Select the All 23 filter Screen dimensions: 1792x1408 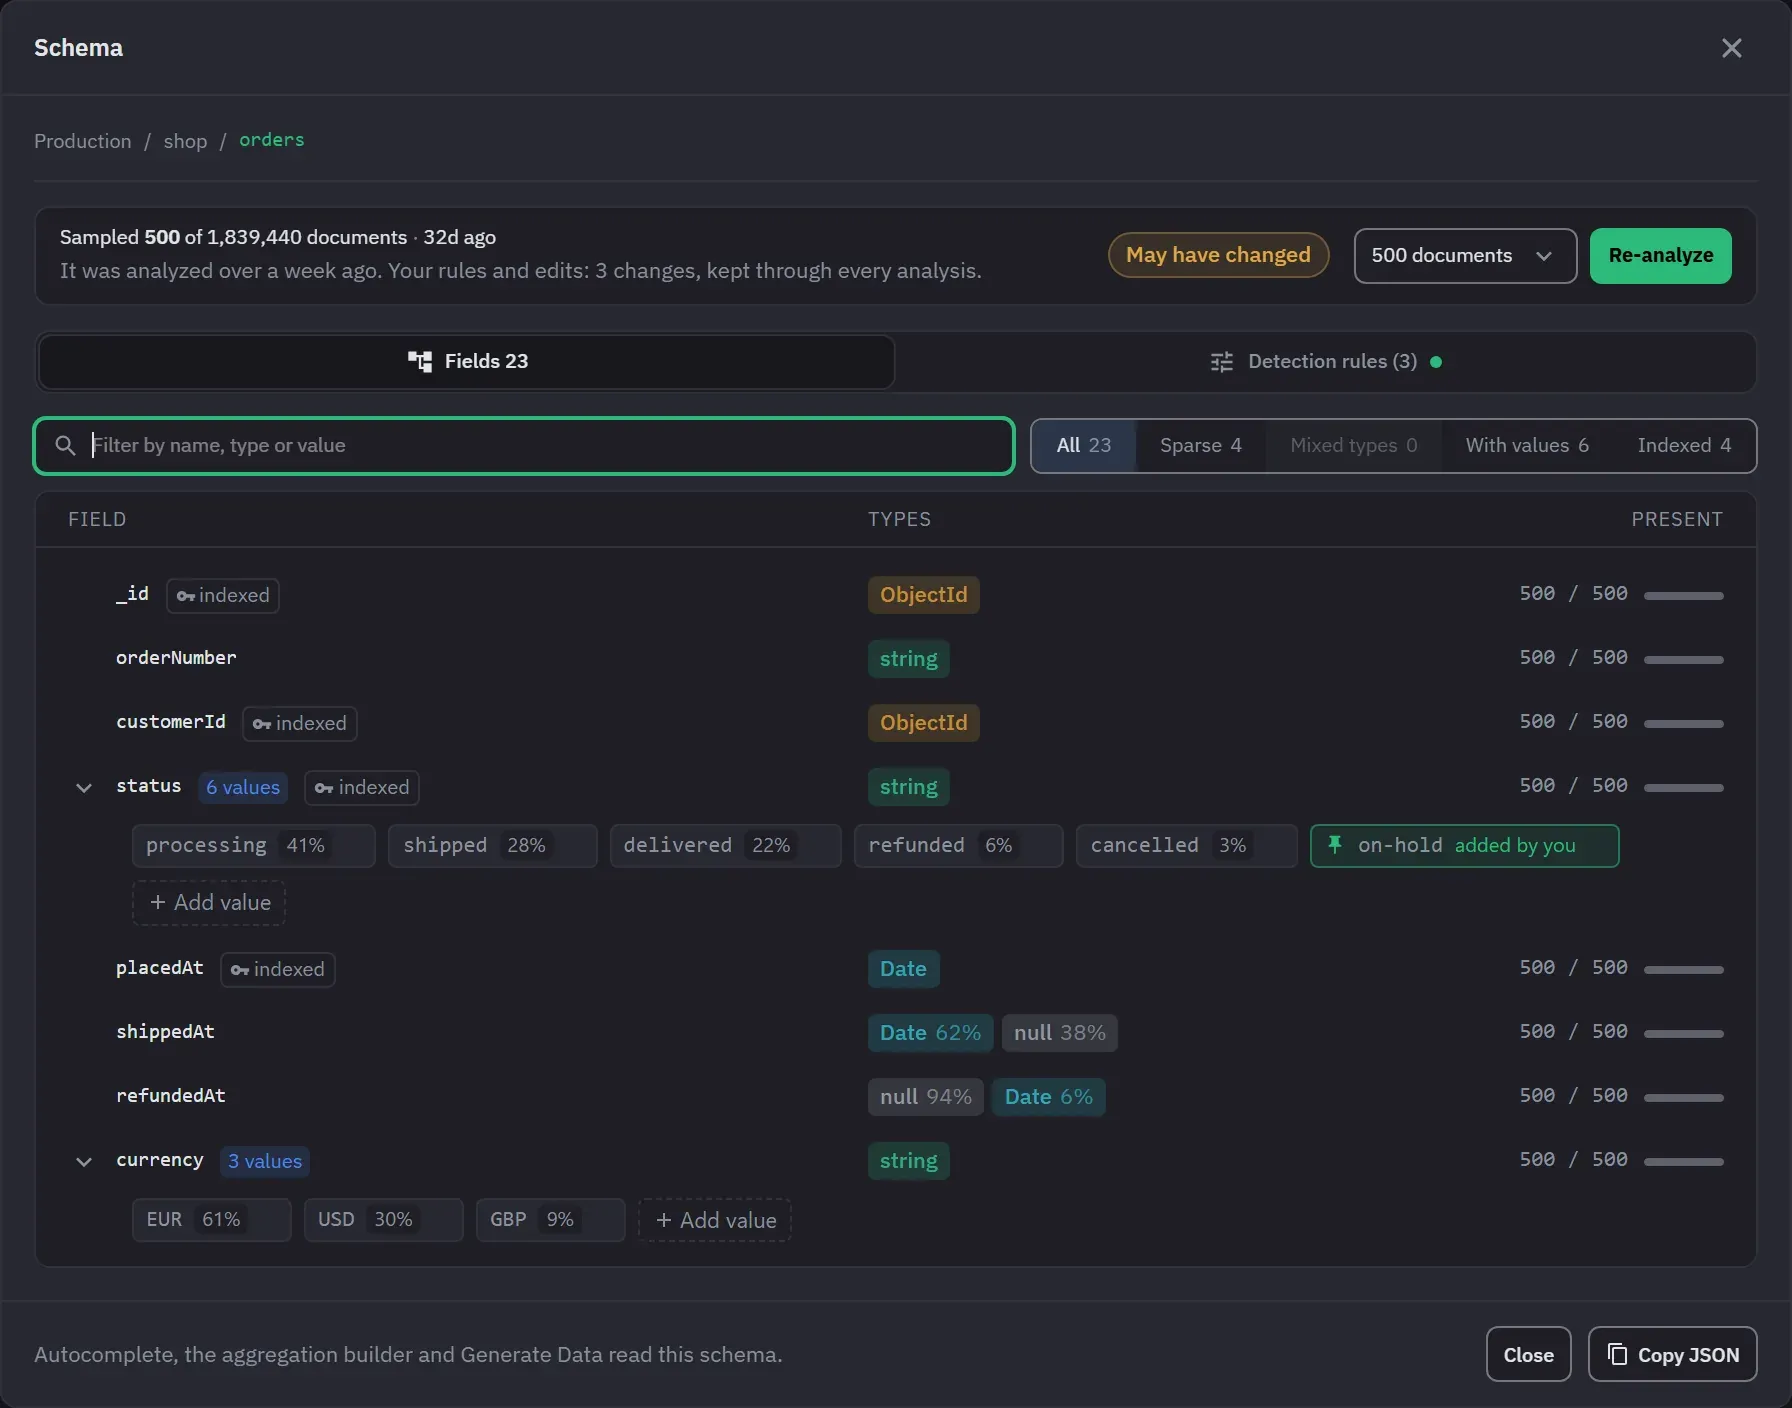(1084, 445)
